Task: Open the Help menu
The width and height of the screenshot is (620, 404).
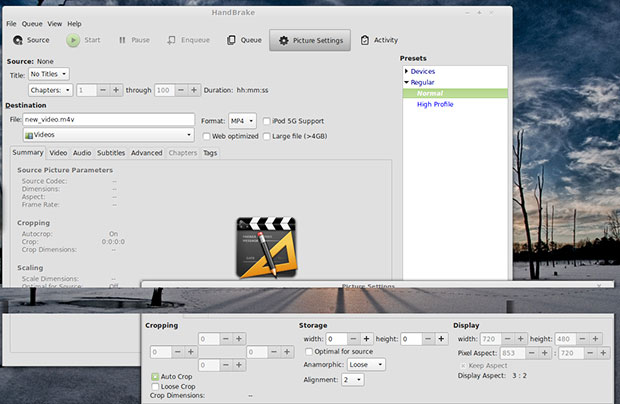Action: pos(74,24)
